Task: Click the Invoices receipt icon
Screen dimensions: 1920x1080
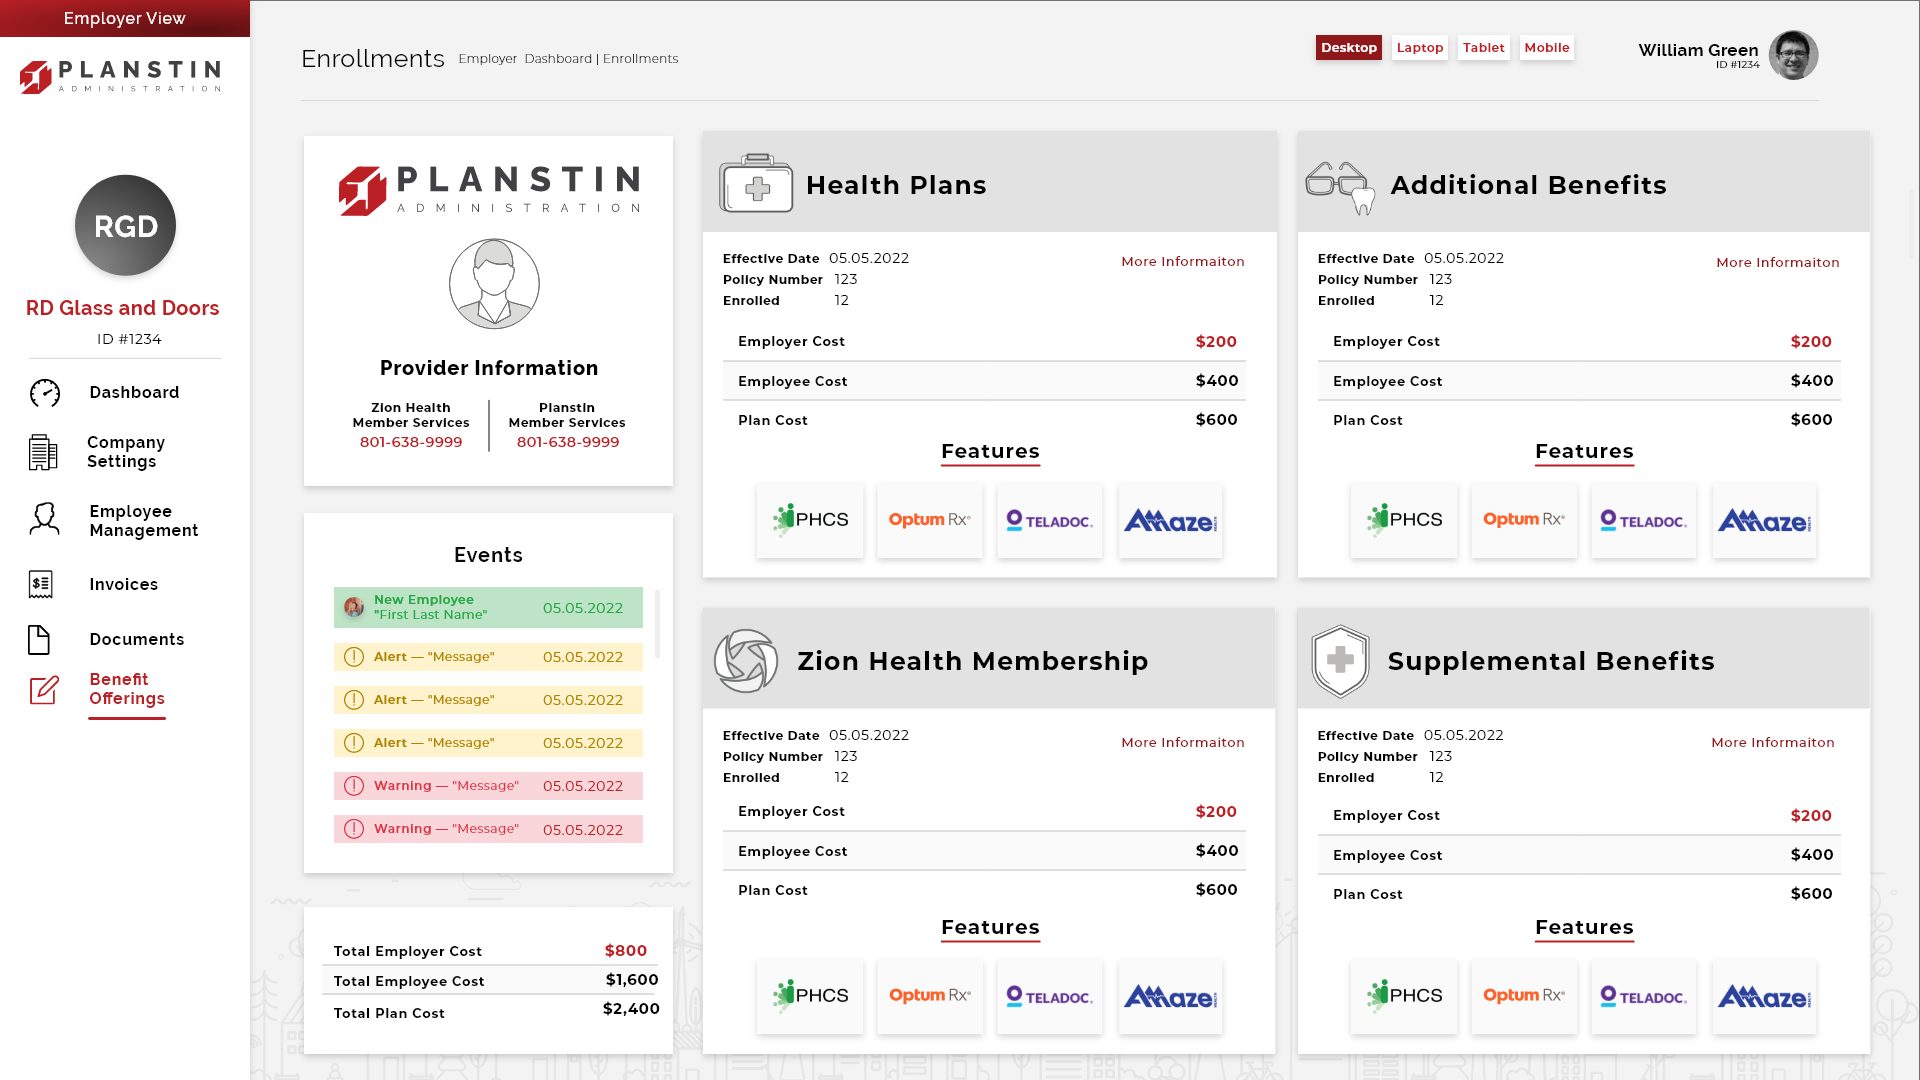Action: click(41, 584)
